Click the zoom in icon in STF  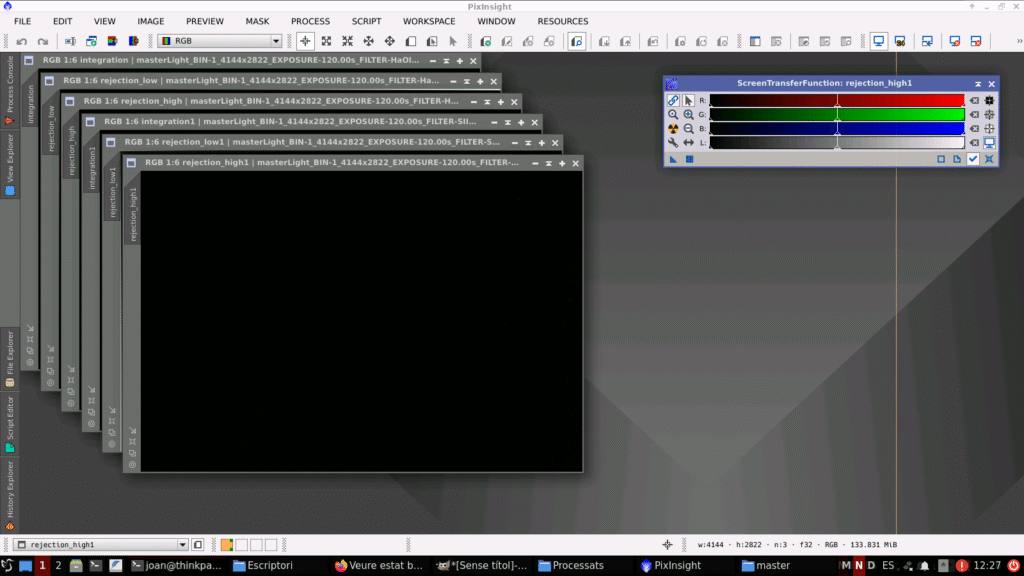689,115
